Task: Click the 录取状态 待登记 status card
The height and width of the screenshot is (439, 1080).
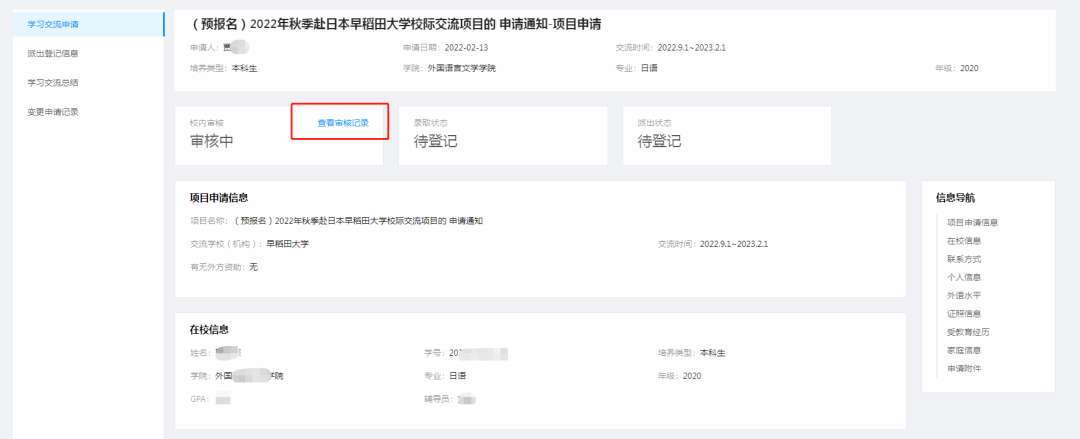Action: 502,135
